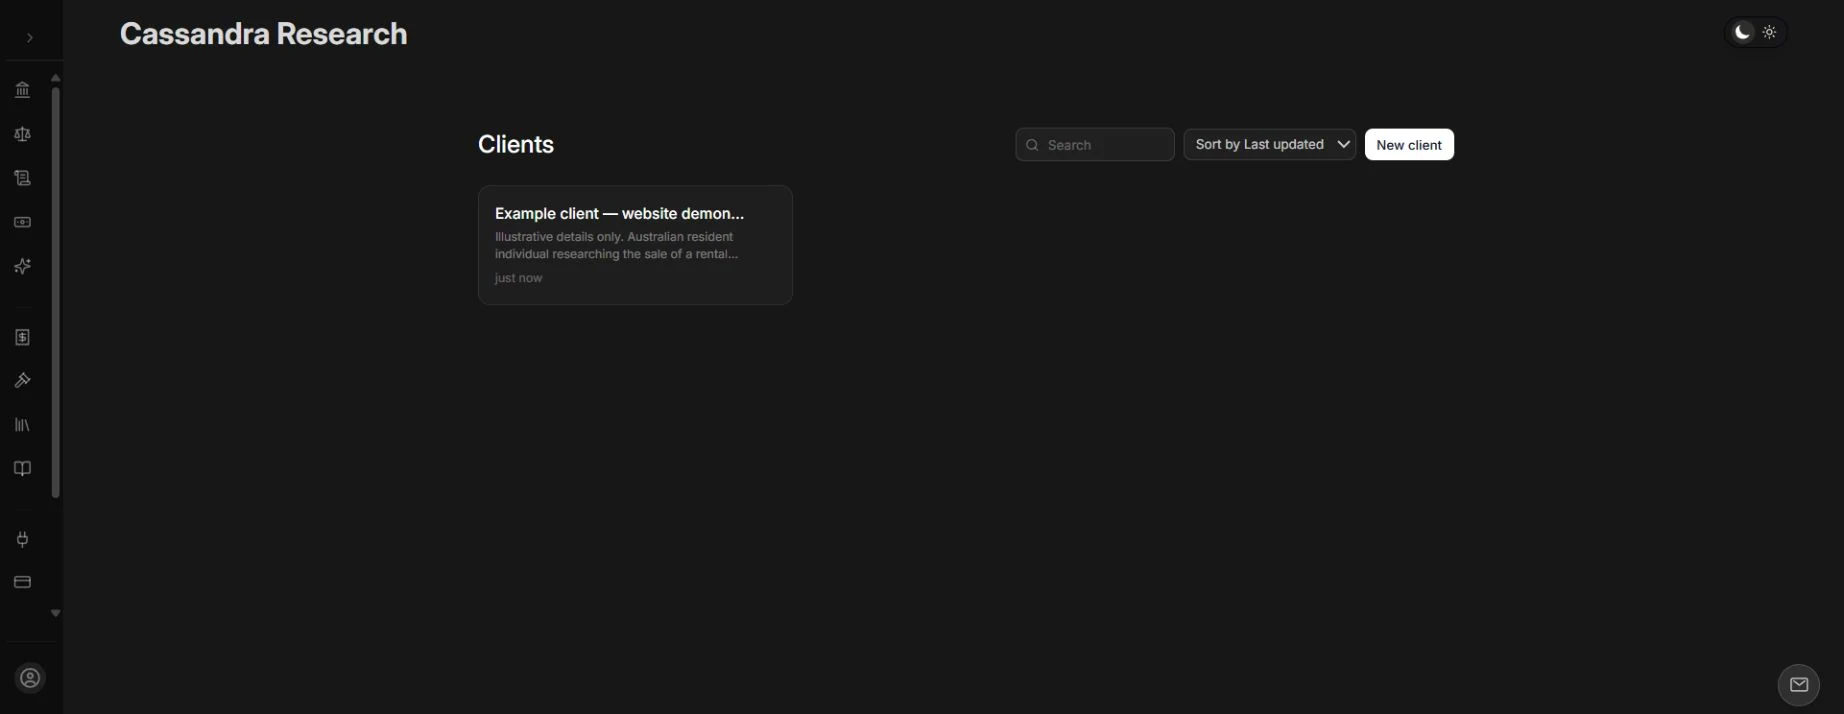Viewport: 1844px width, 714px height.
Task: Click the Cassandra Research title
Action: point(264,34)
